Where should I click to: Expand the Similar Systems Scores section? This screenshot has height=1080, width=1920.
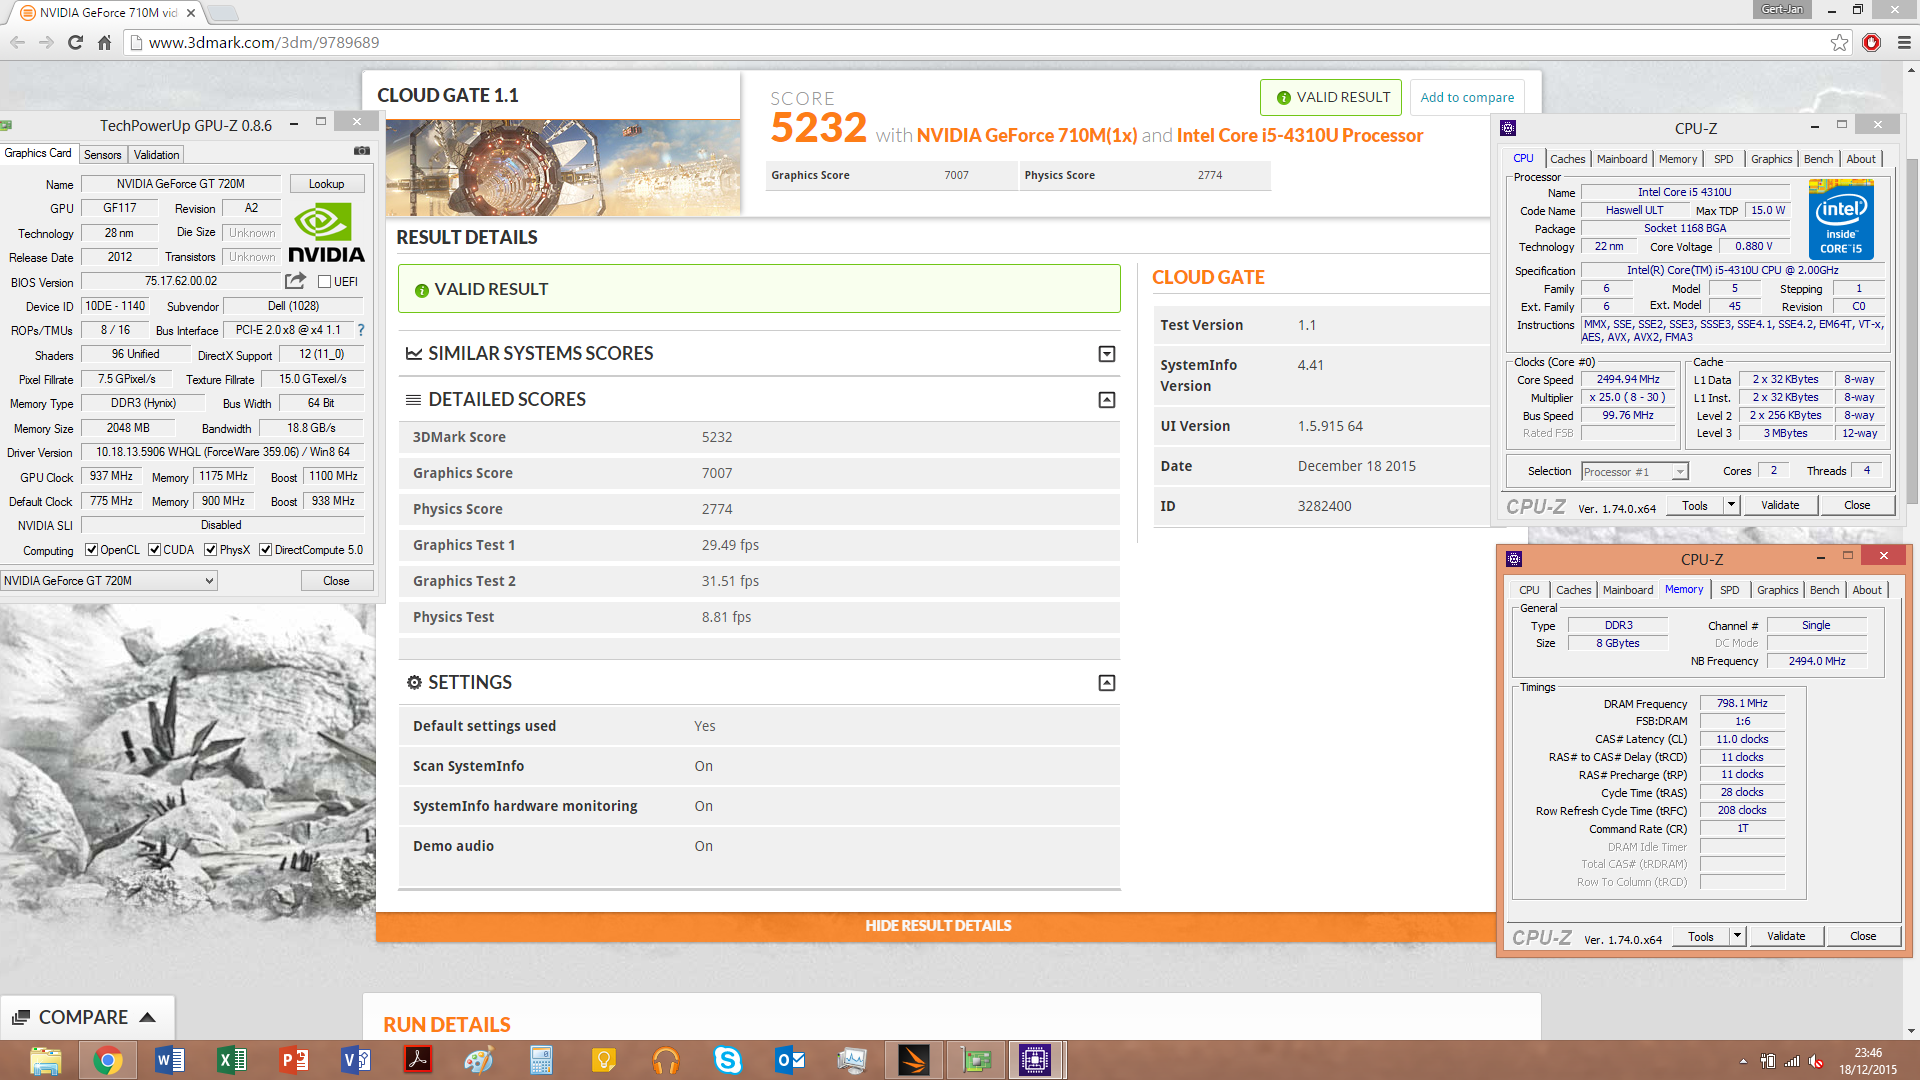click(1107, 354)
